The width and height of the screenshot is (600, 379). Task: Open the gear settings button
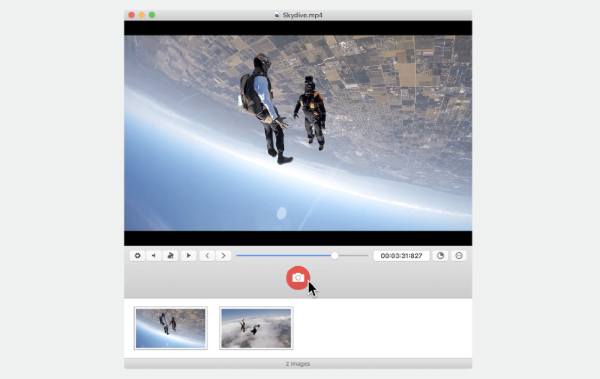(137, 256)
